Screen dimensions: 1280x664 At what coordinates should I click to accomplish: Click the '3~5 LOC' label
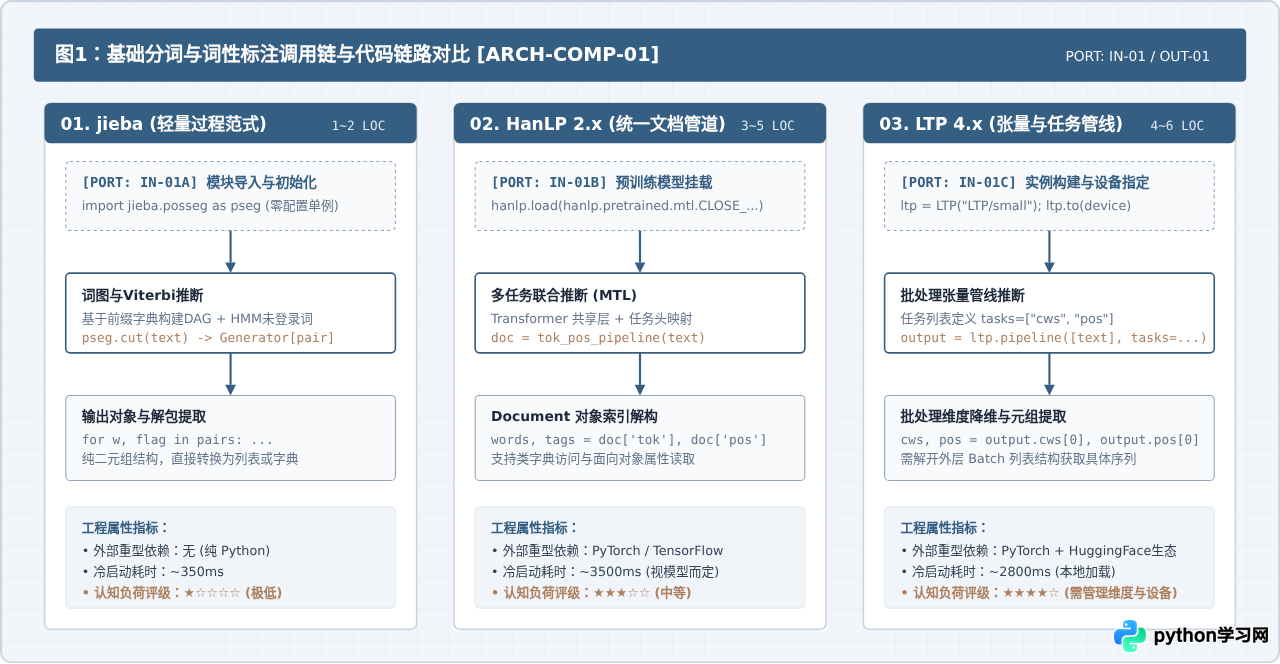(x=767, y=126)
